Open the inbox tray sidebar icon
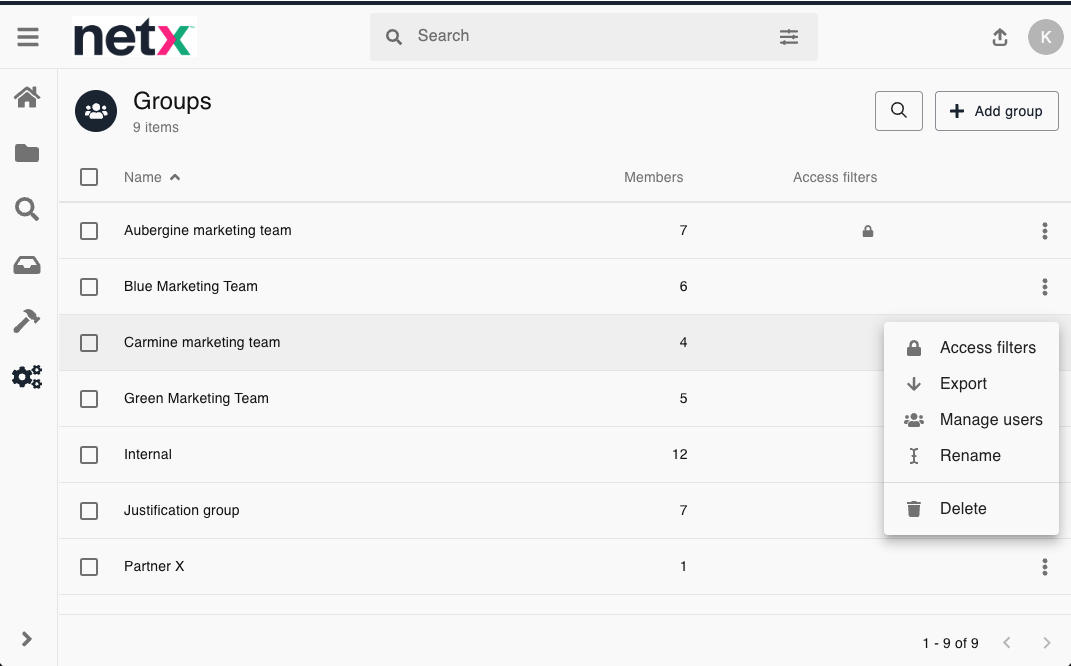 click(x=27, y=265)
